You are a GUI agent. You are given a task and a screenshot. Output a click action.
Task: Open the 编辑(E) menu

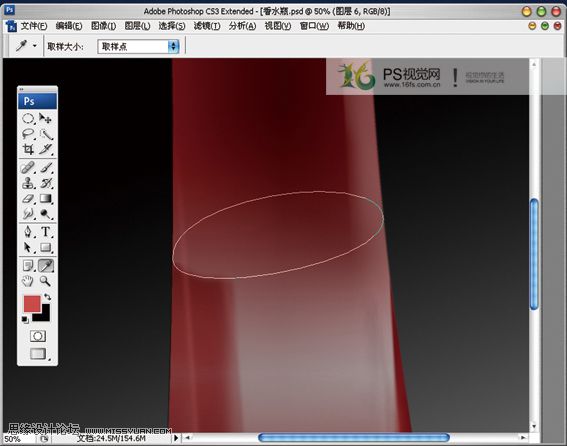(69, 26)
